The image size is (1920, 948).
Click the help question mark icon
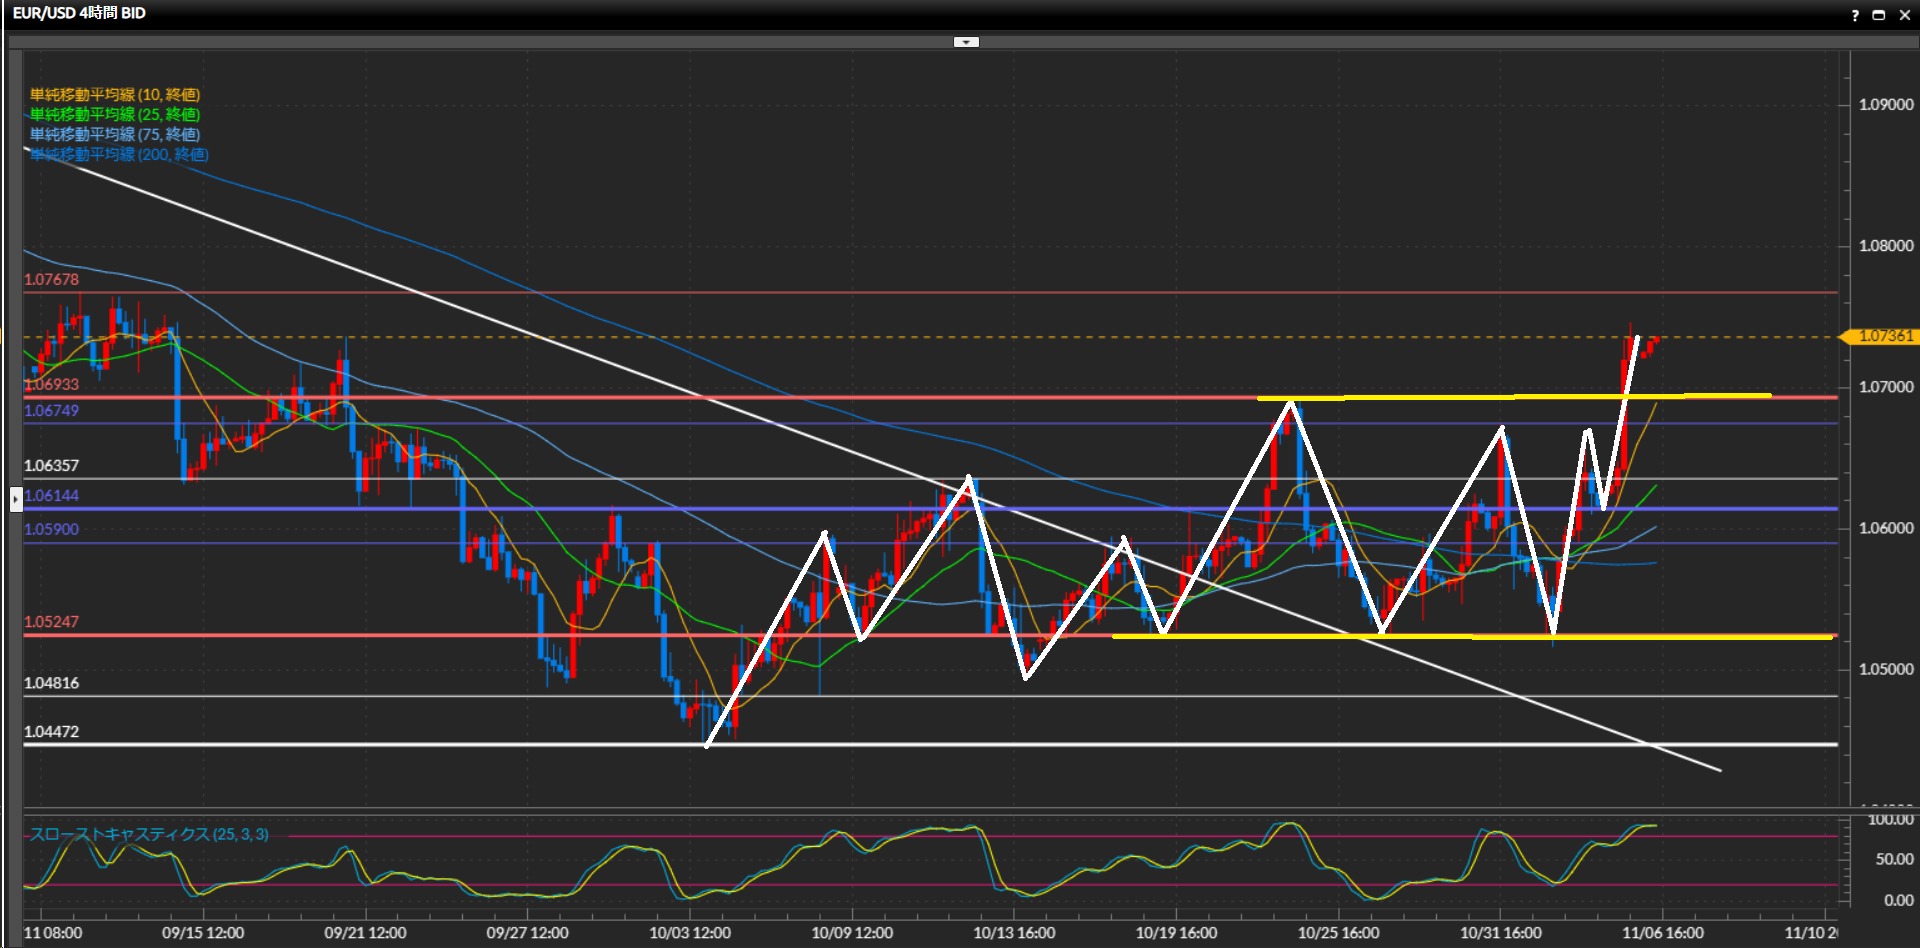pos(1854,15)
